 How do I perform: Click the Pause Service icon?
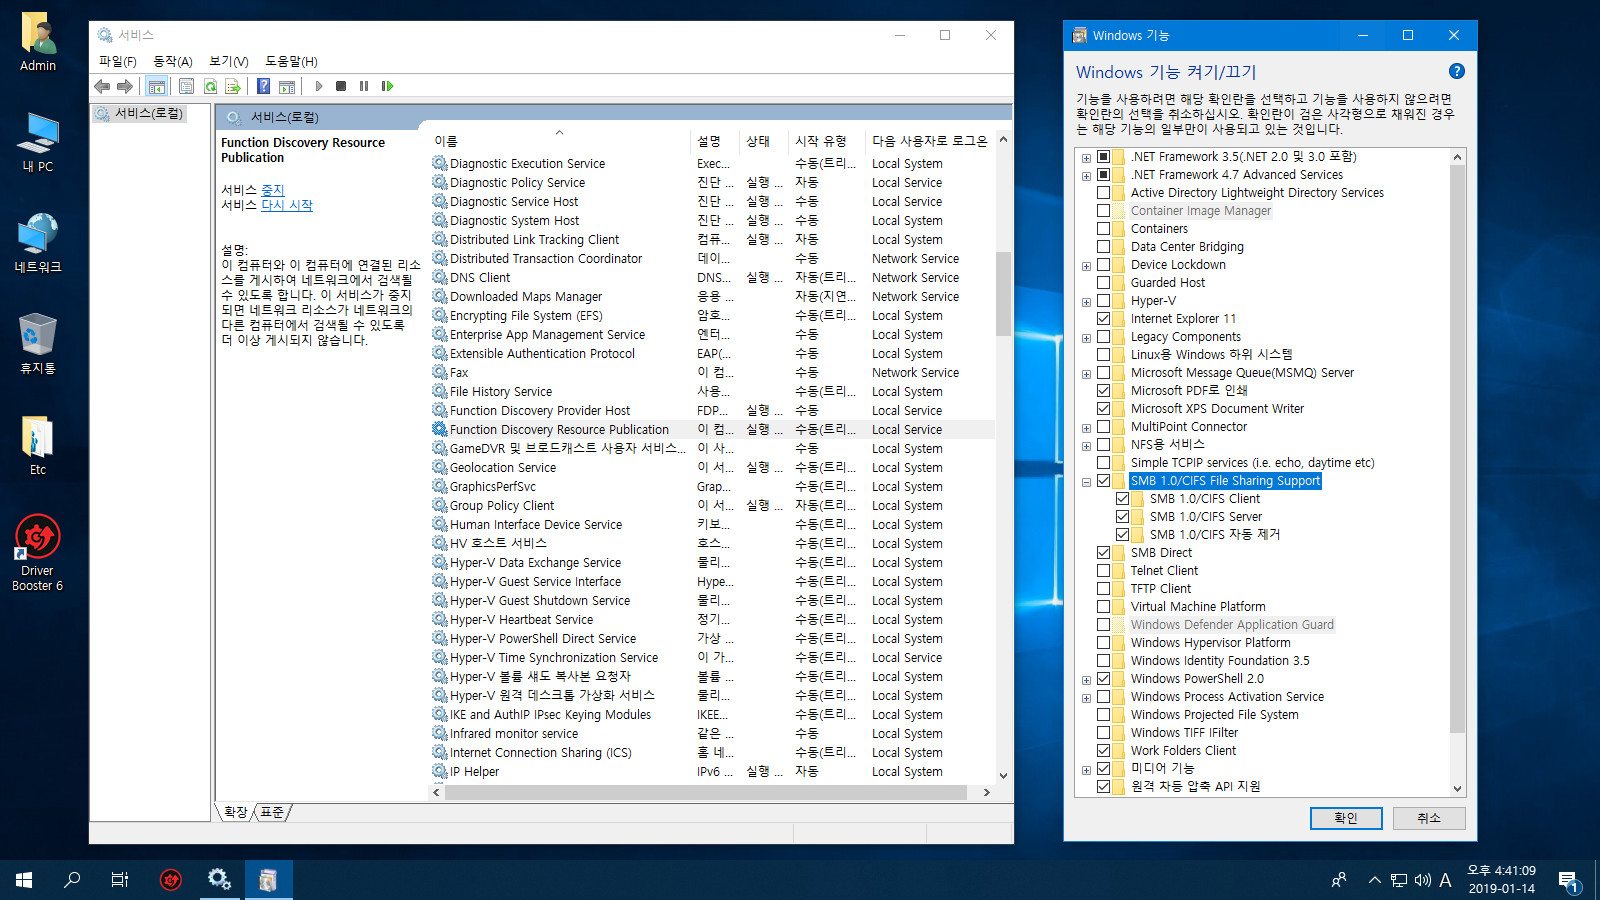click(x=364, y=86)
